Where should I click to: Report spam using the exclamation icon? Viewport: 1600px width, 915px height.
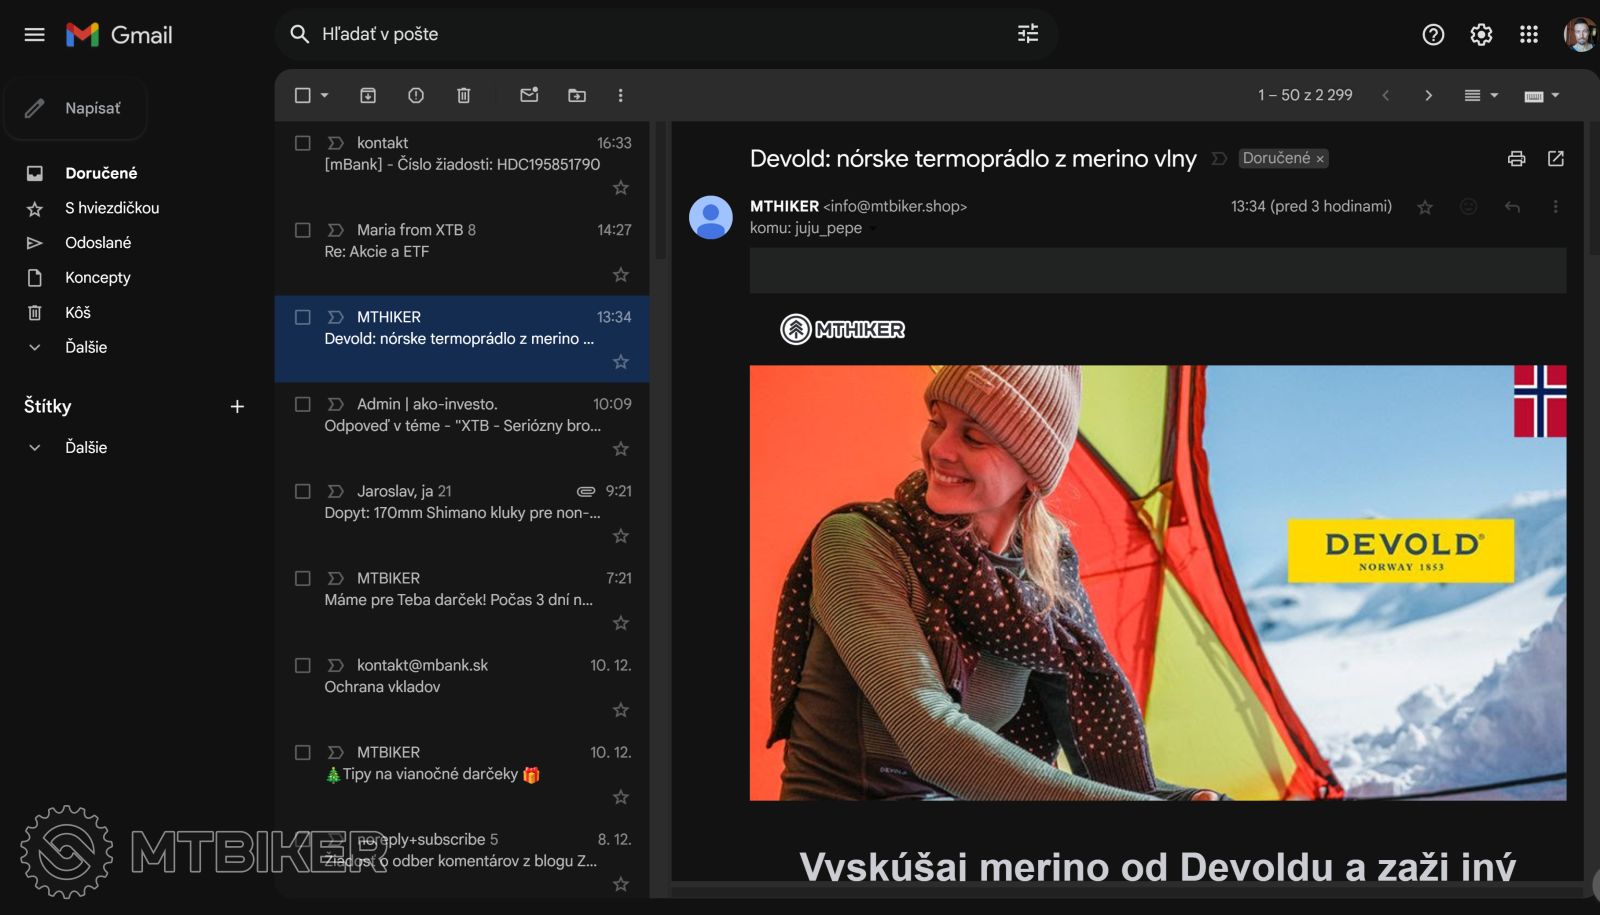pos(416,95)
